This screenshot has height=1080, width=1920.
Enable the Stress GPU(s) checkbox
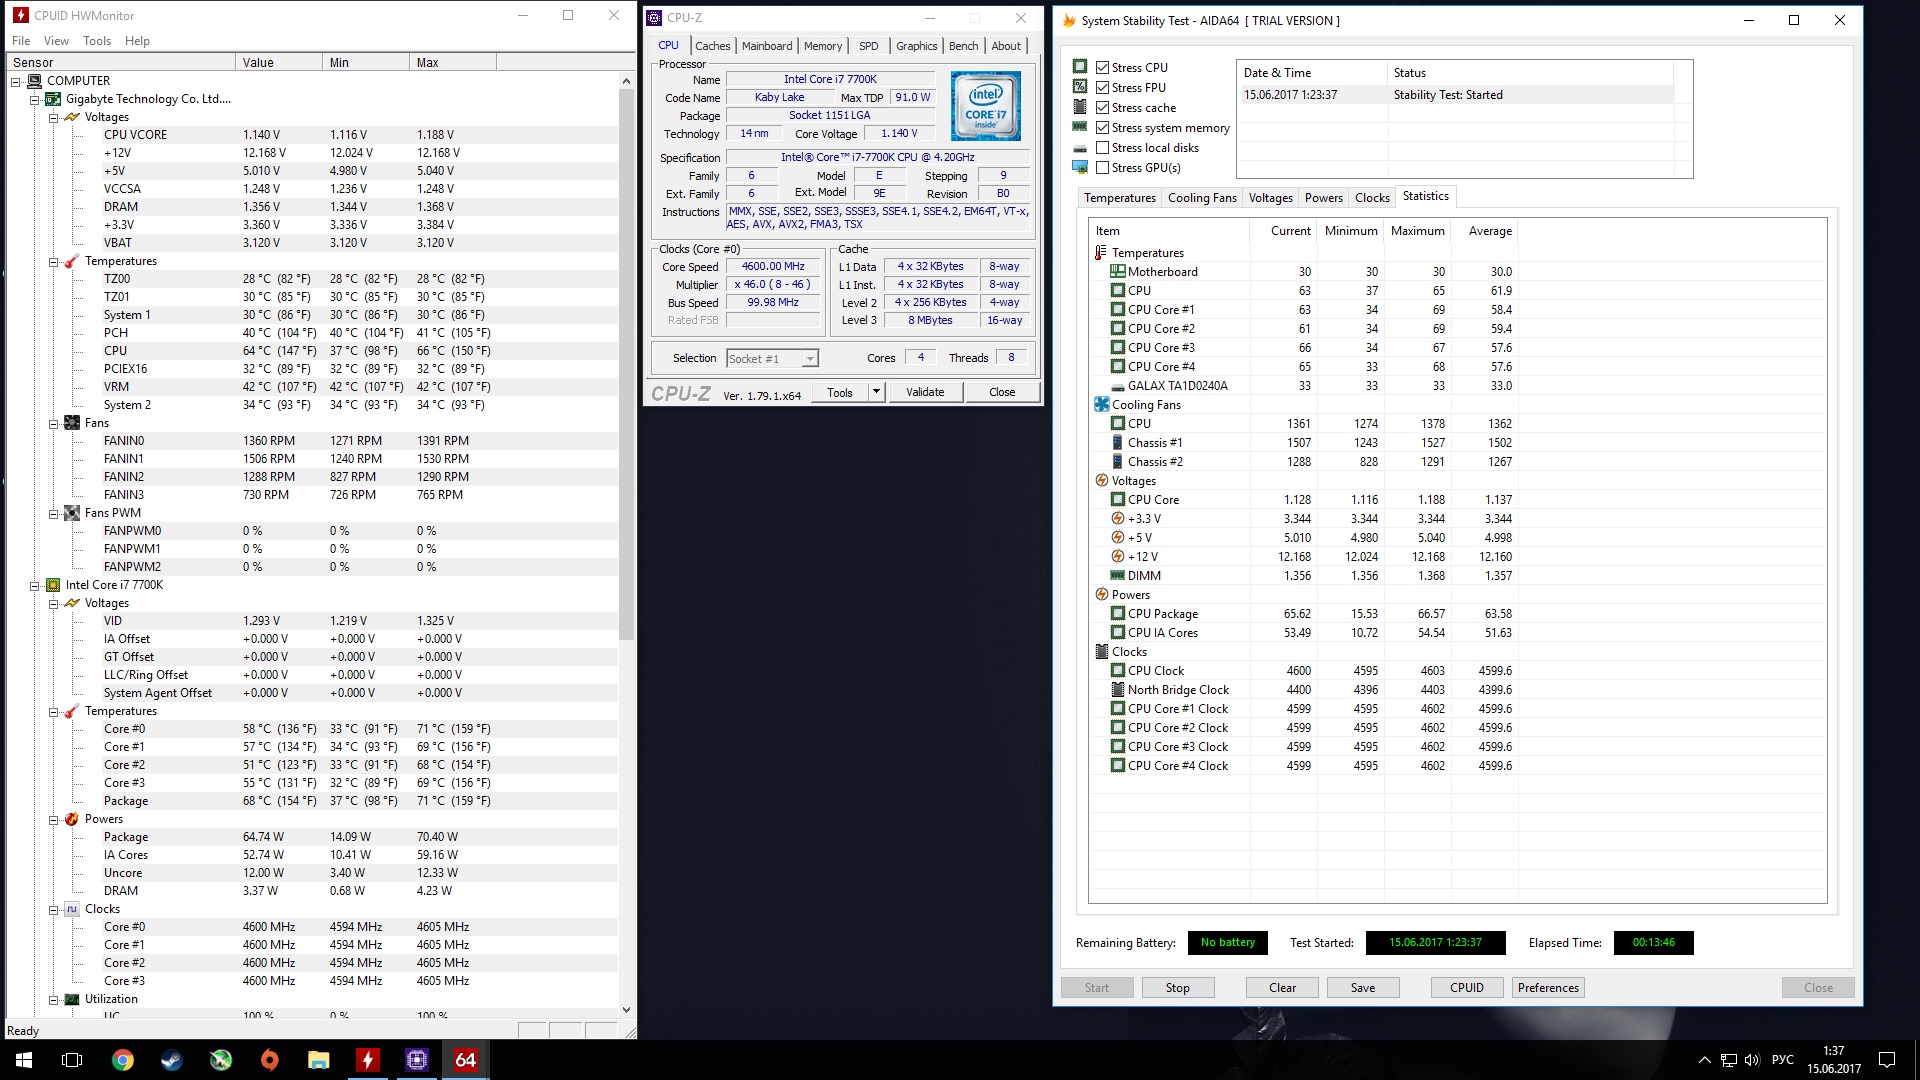click(x=1102, y=168)
